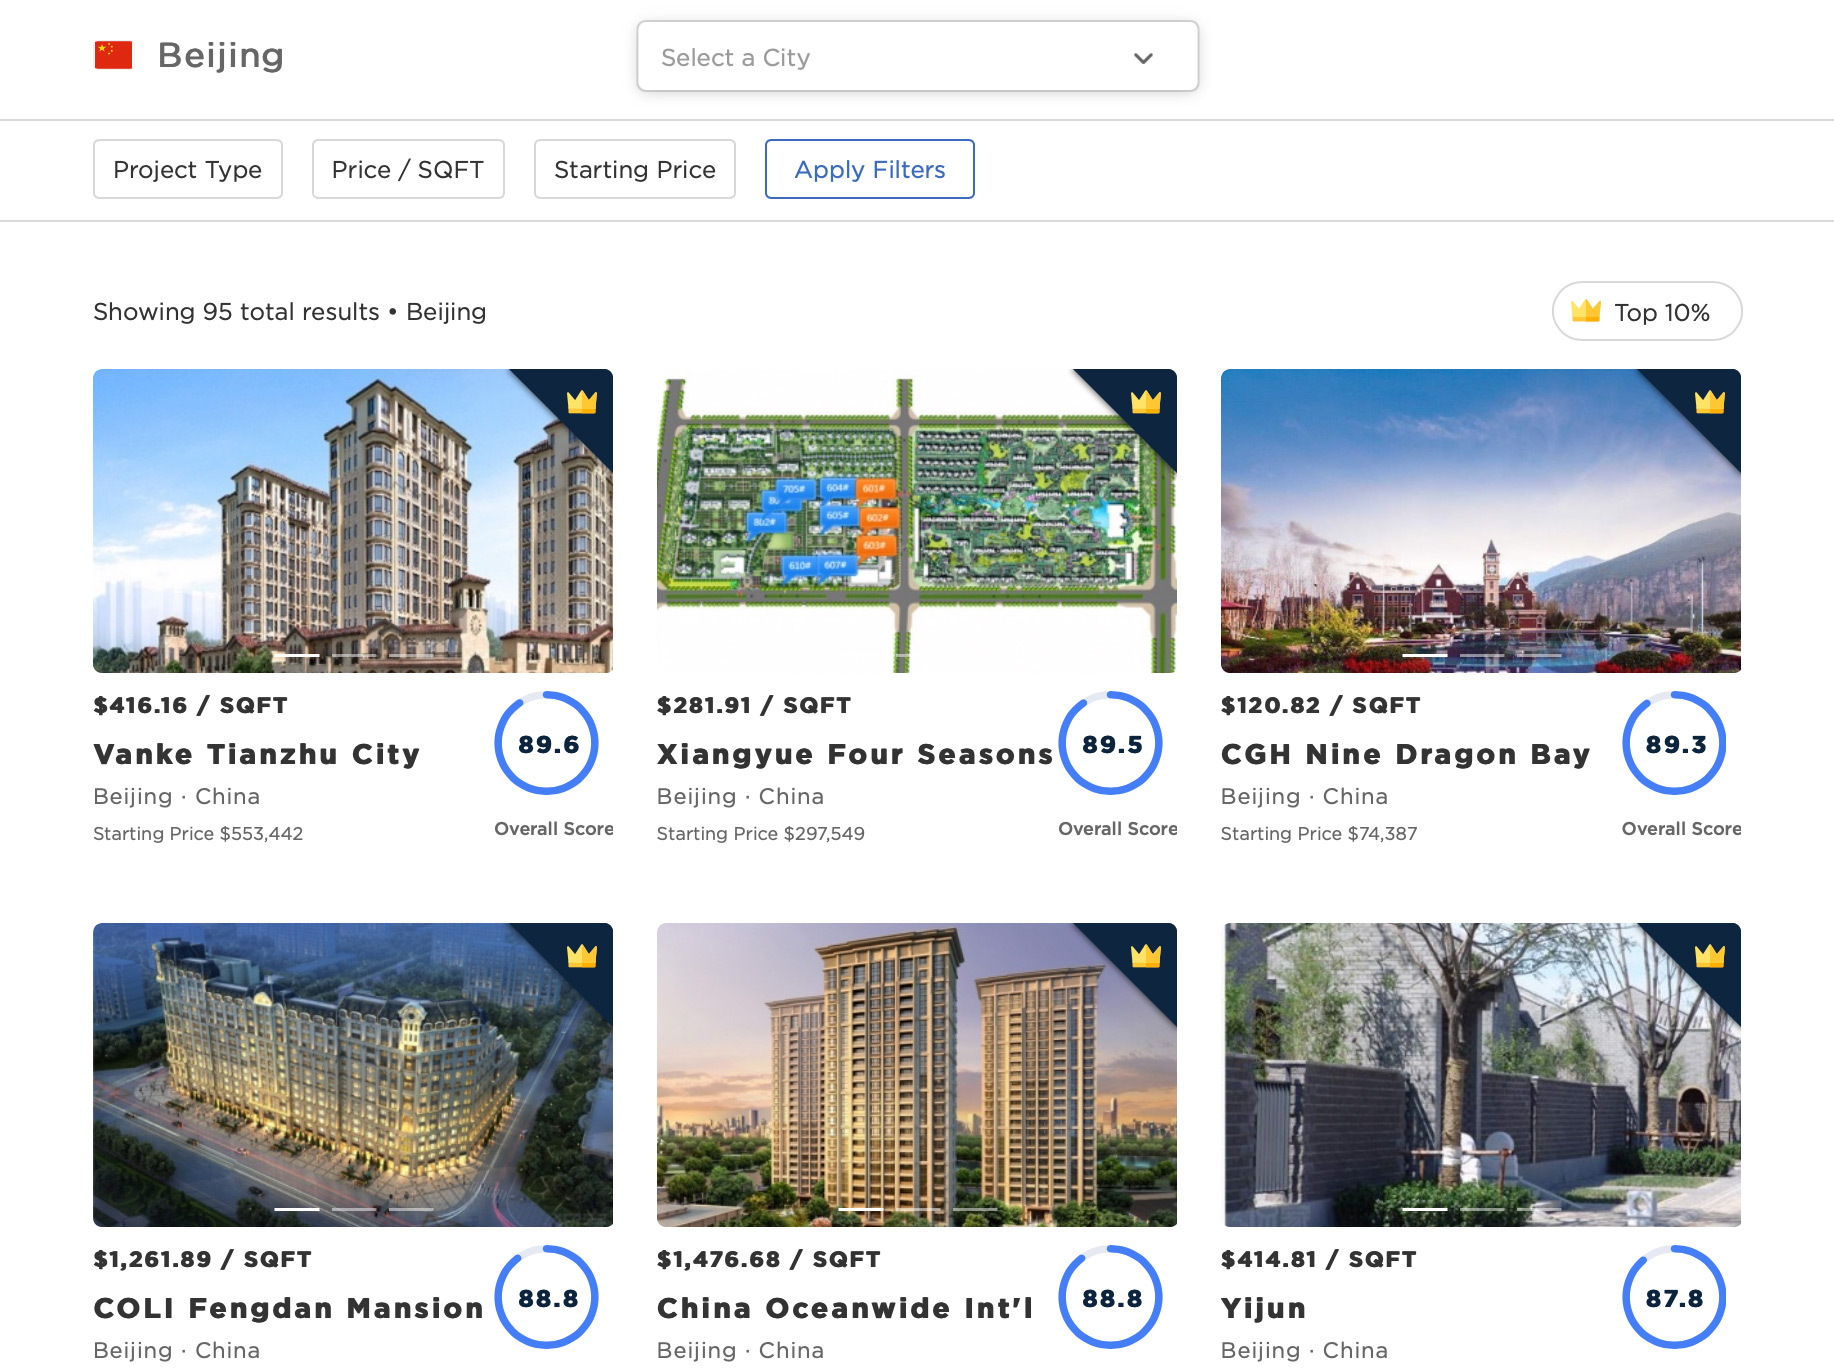Click the China flag icon next to Beijing
Screen dimensions: 1834x1368
pos(113,54)
